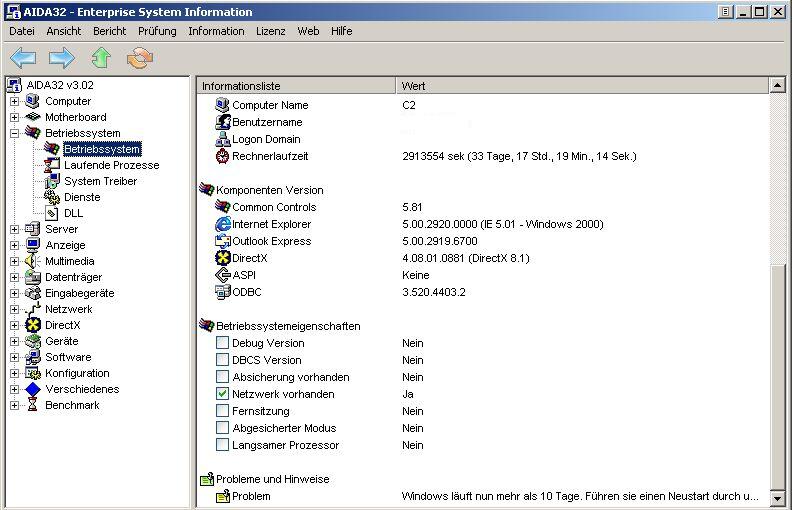Click the blue back arrow toolbar icon
The height and width of the screenshot is (510, 792).
(23, 58)
